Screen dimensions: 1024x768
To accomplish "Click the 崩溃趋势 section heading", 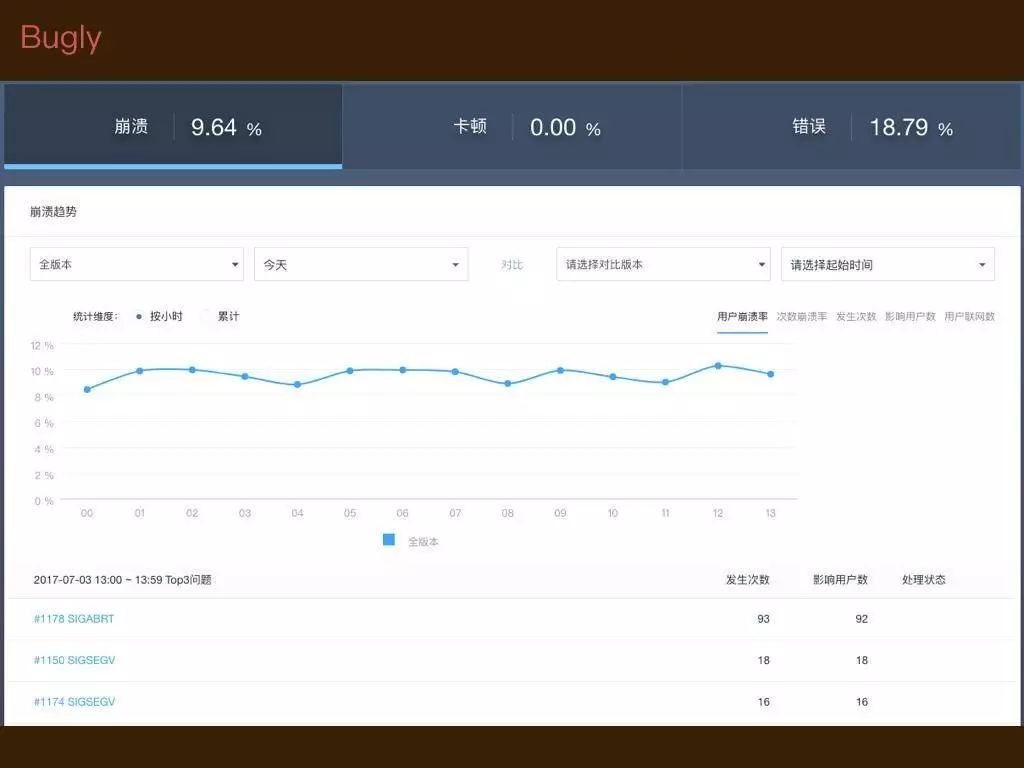I will coord(54,212).
